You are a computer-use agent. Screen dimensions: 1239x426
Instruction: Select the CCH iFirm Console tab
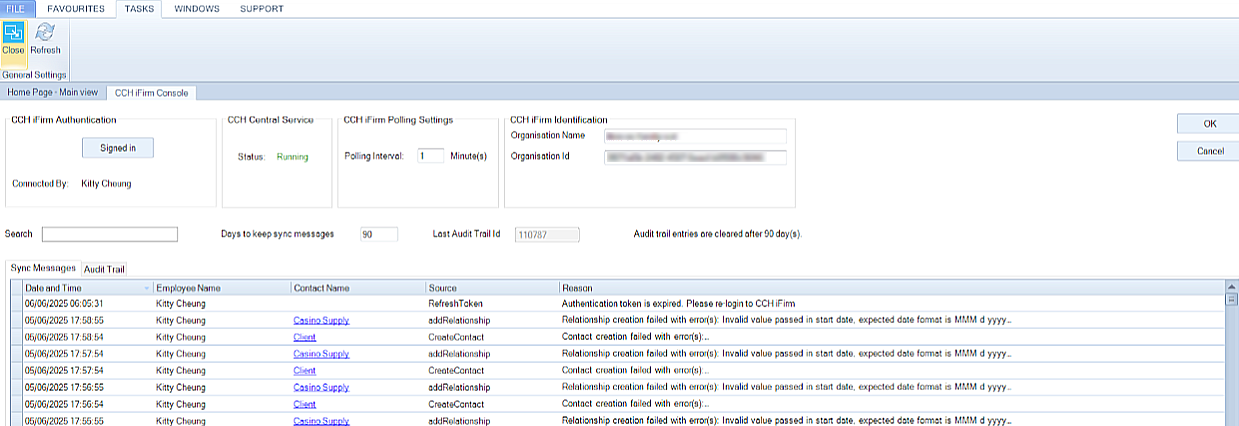click(152, 92)
